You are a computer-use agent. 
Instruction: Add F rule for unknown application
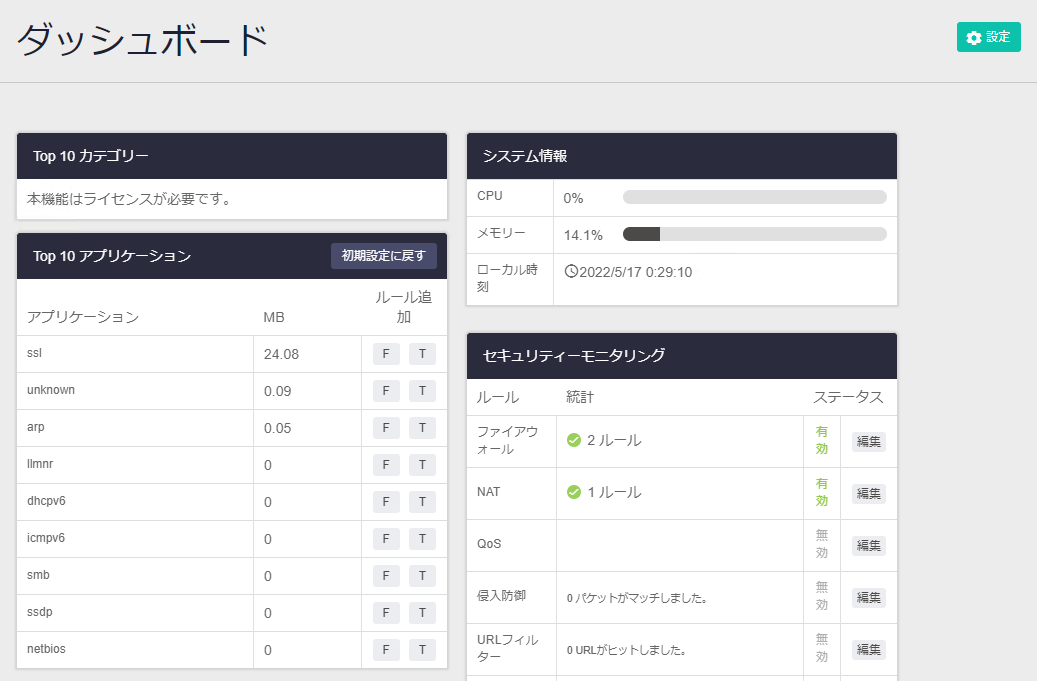tap(386, 391)
